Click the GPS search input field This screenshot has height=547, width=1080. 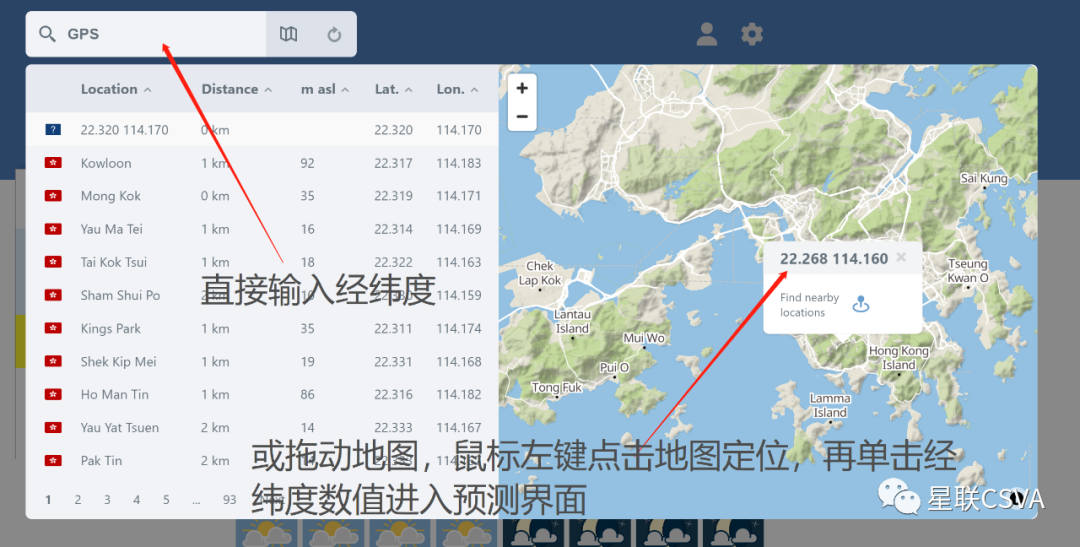[160, 34]
